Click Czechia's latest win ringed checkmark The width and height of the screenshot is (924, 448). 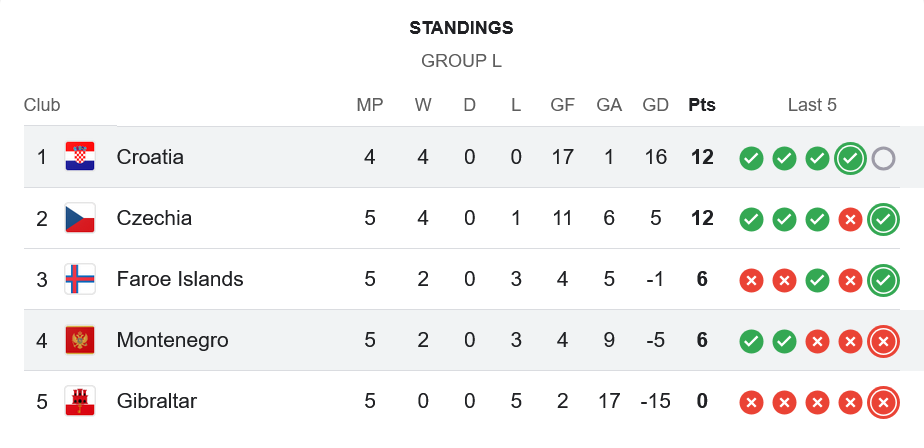pos(882,219)
